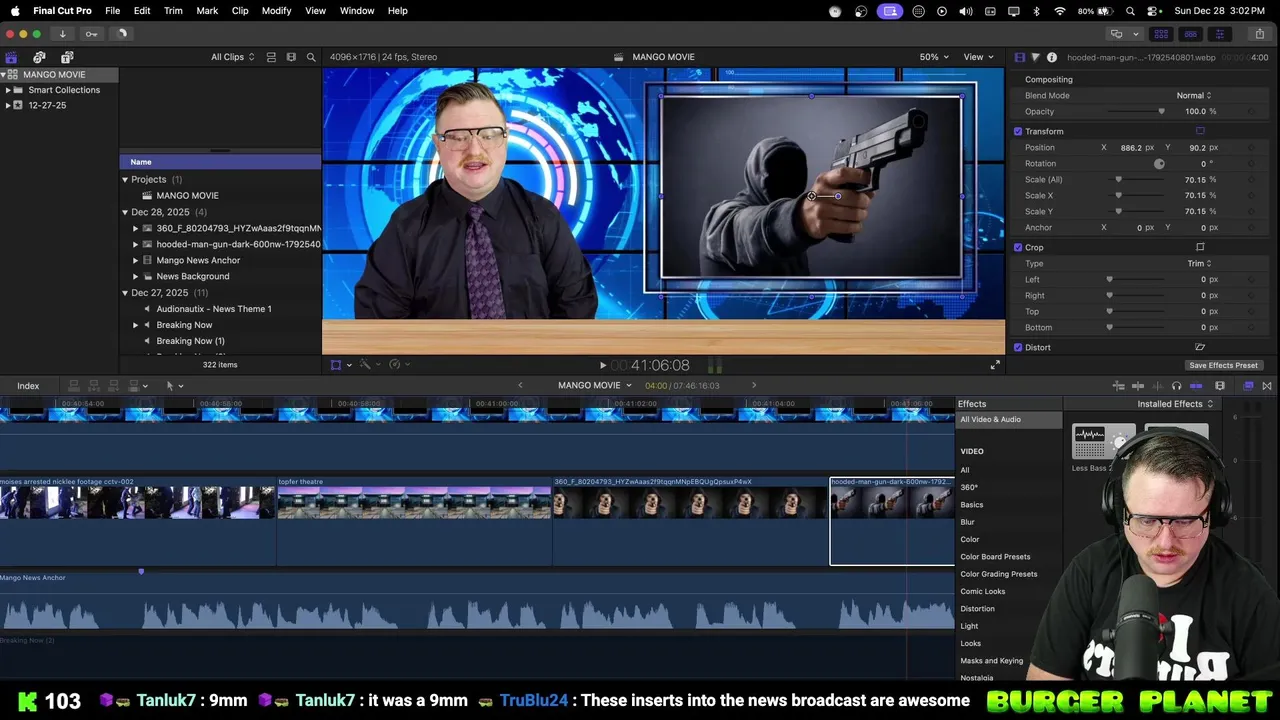Click the Scale Y value field

pyautogui.click(x=1195, y=211)
